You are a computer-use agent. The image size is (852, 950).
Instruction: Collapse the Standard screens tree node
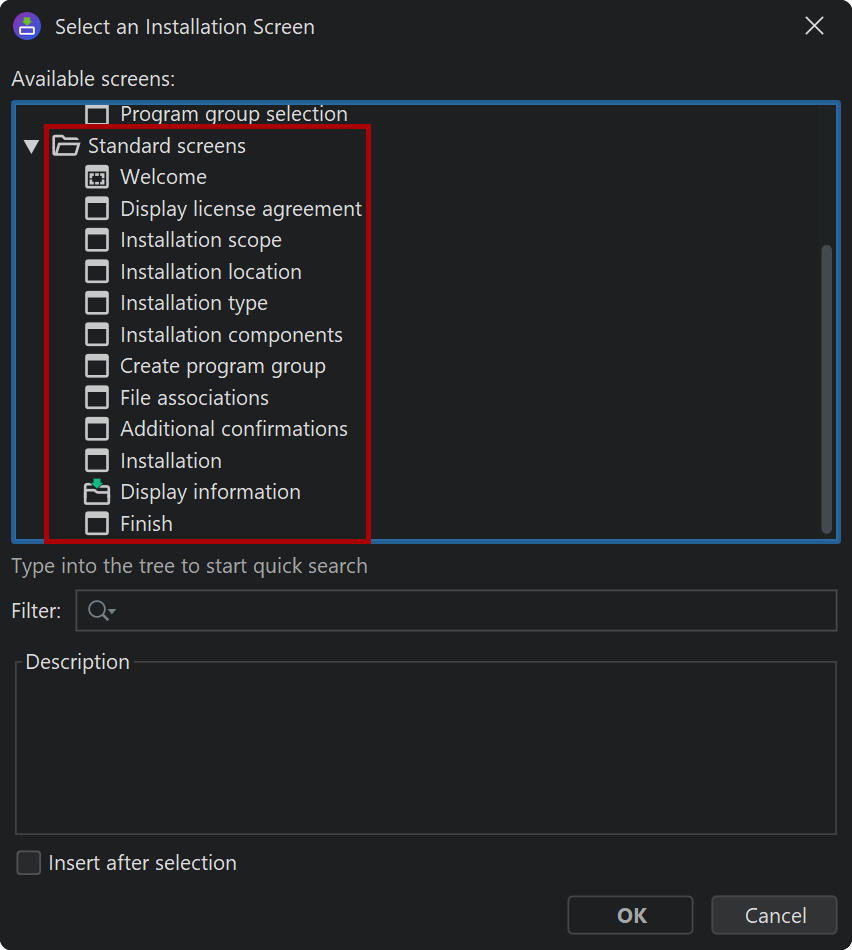[32, 146]
